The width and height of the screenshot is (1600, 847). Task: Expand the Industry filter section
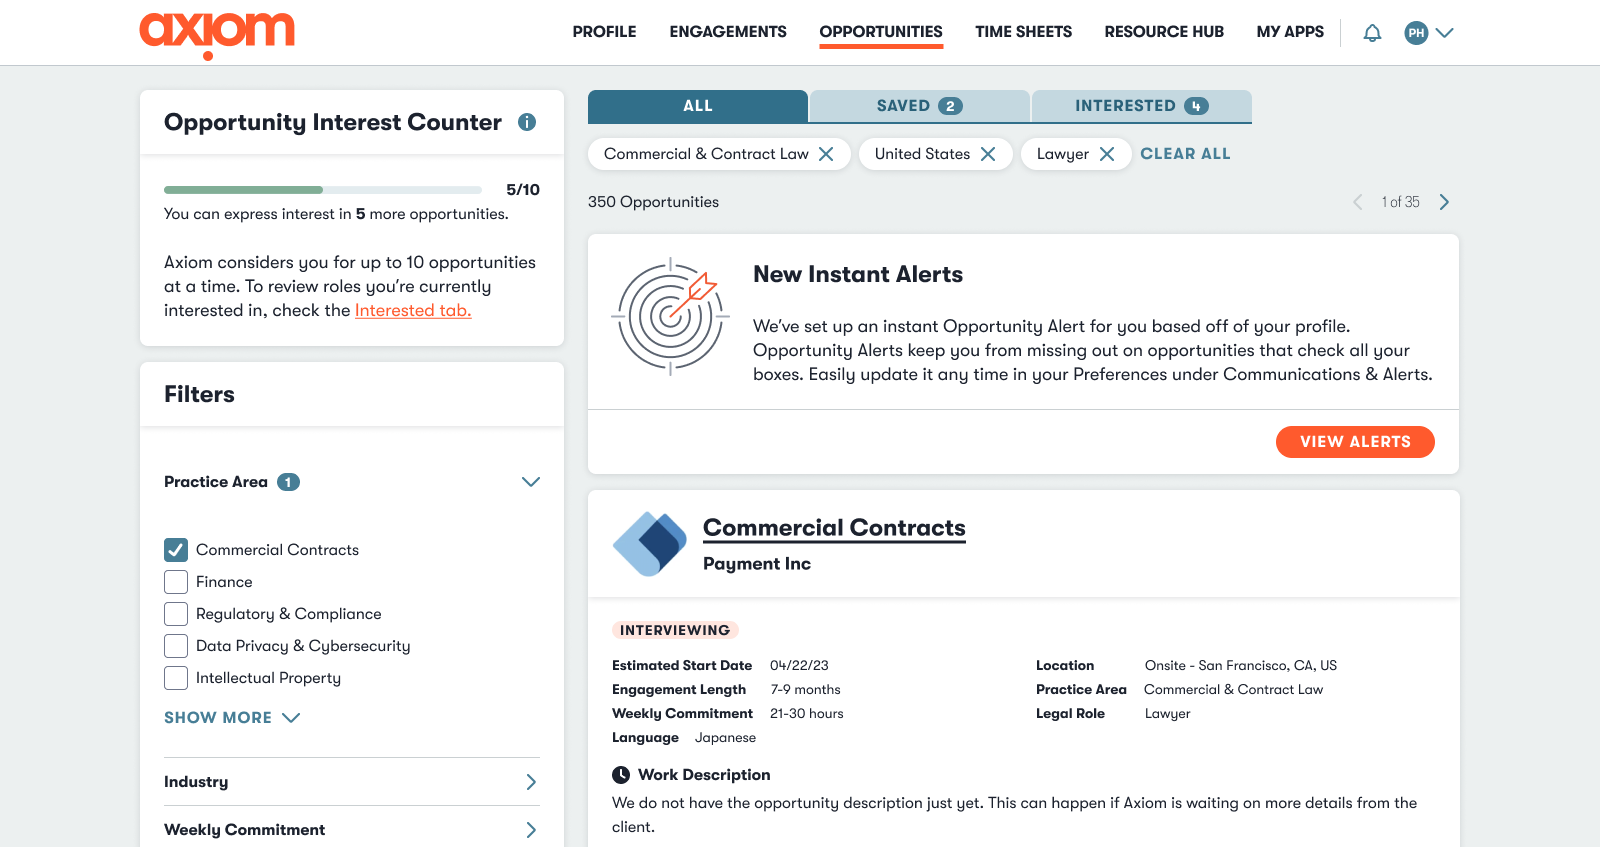tap(530, 782)
